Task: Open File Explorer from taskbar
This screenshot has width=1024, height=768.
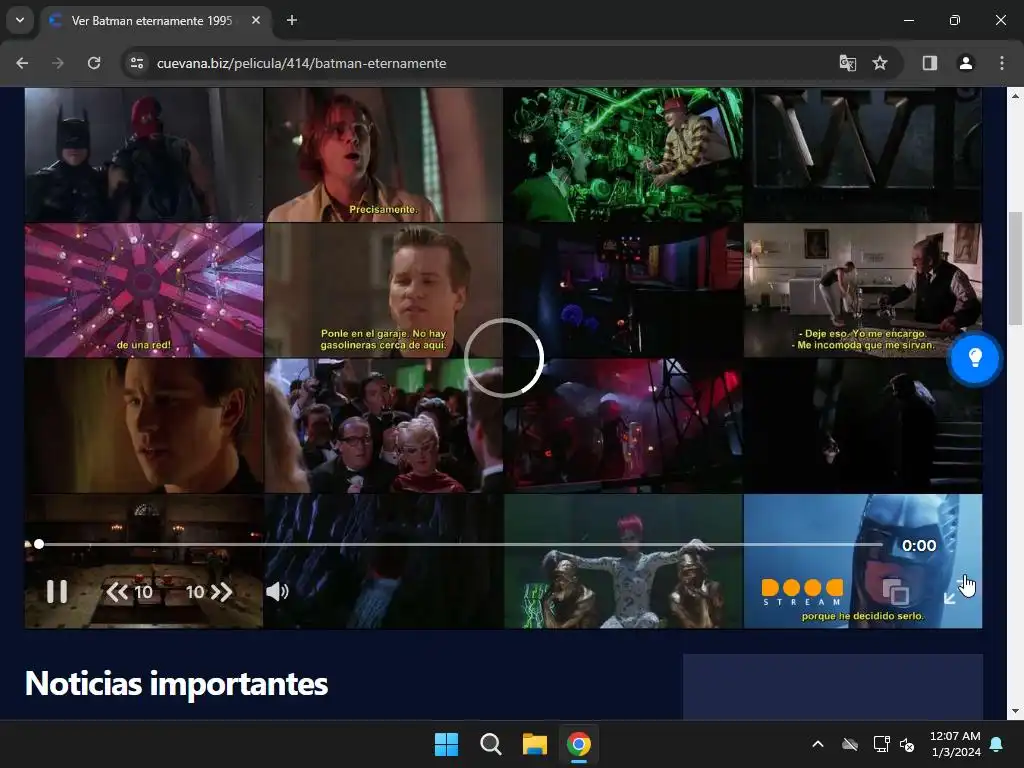Action: pos(534,744)
